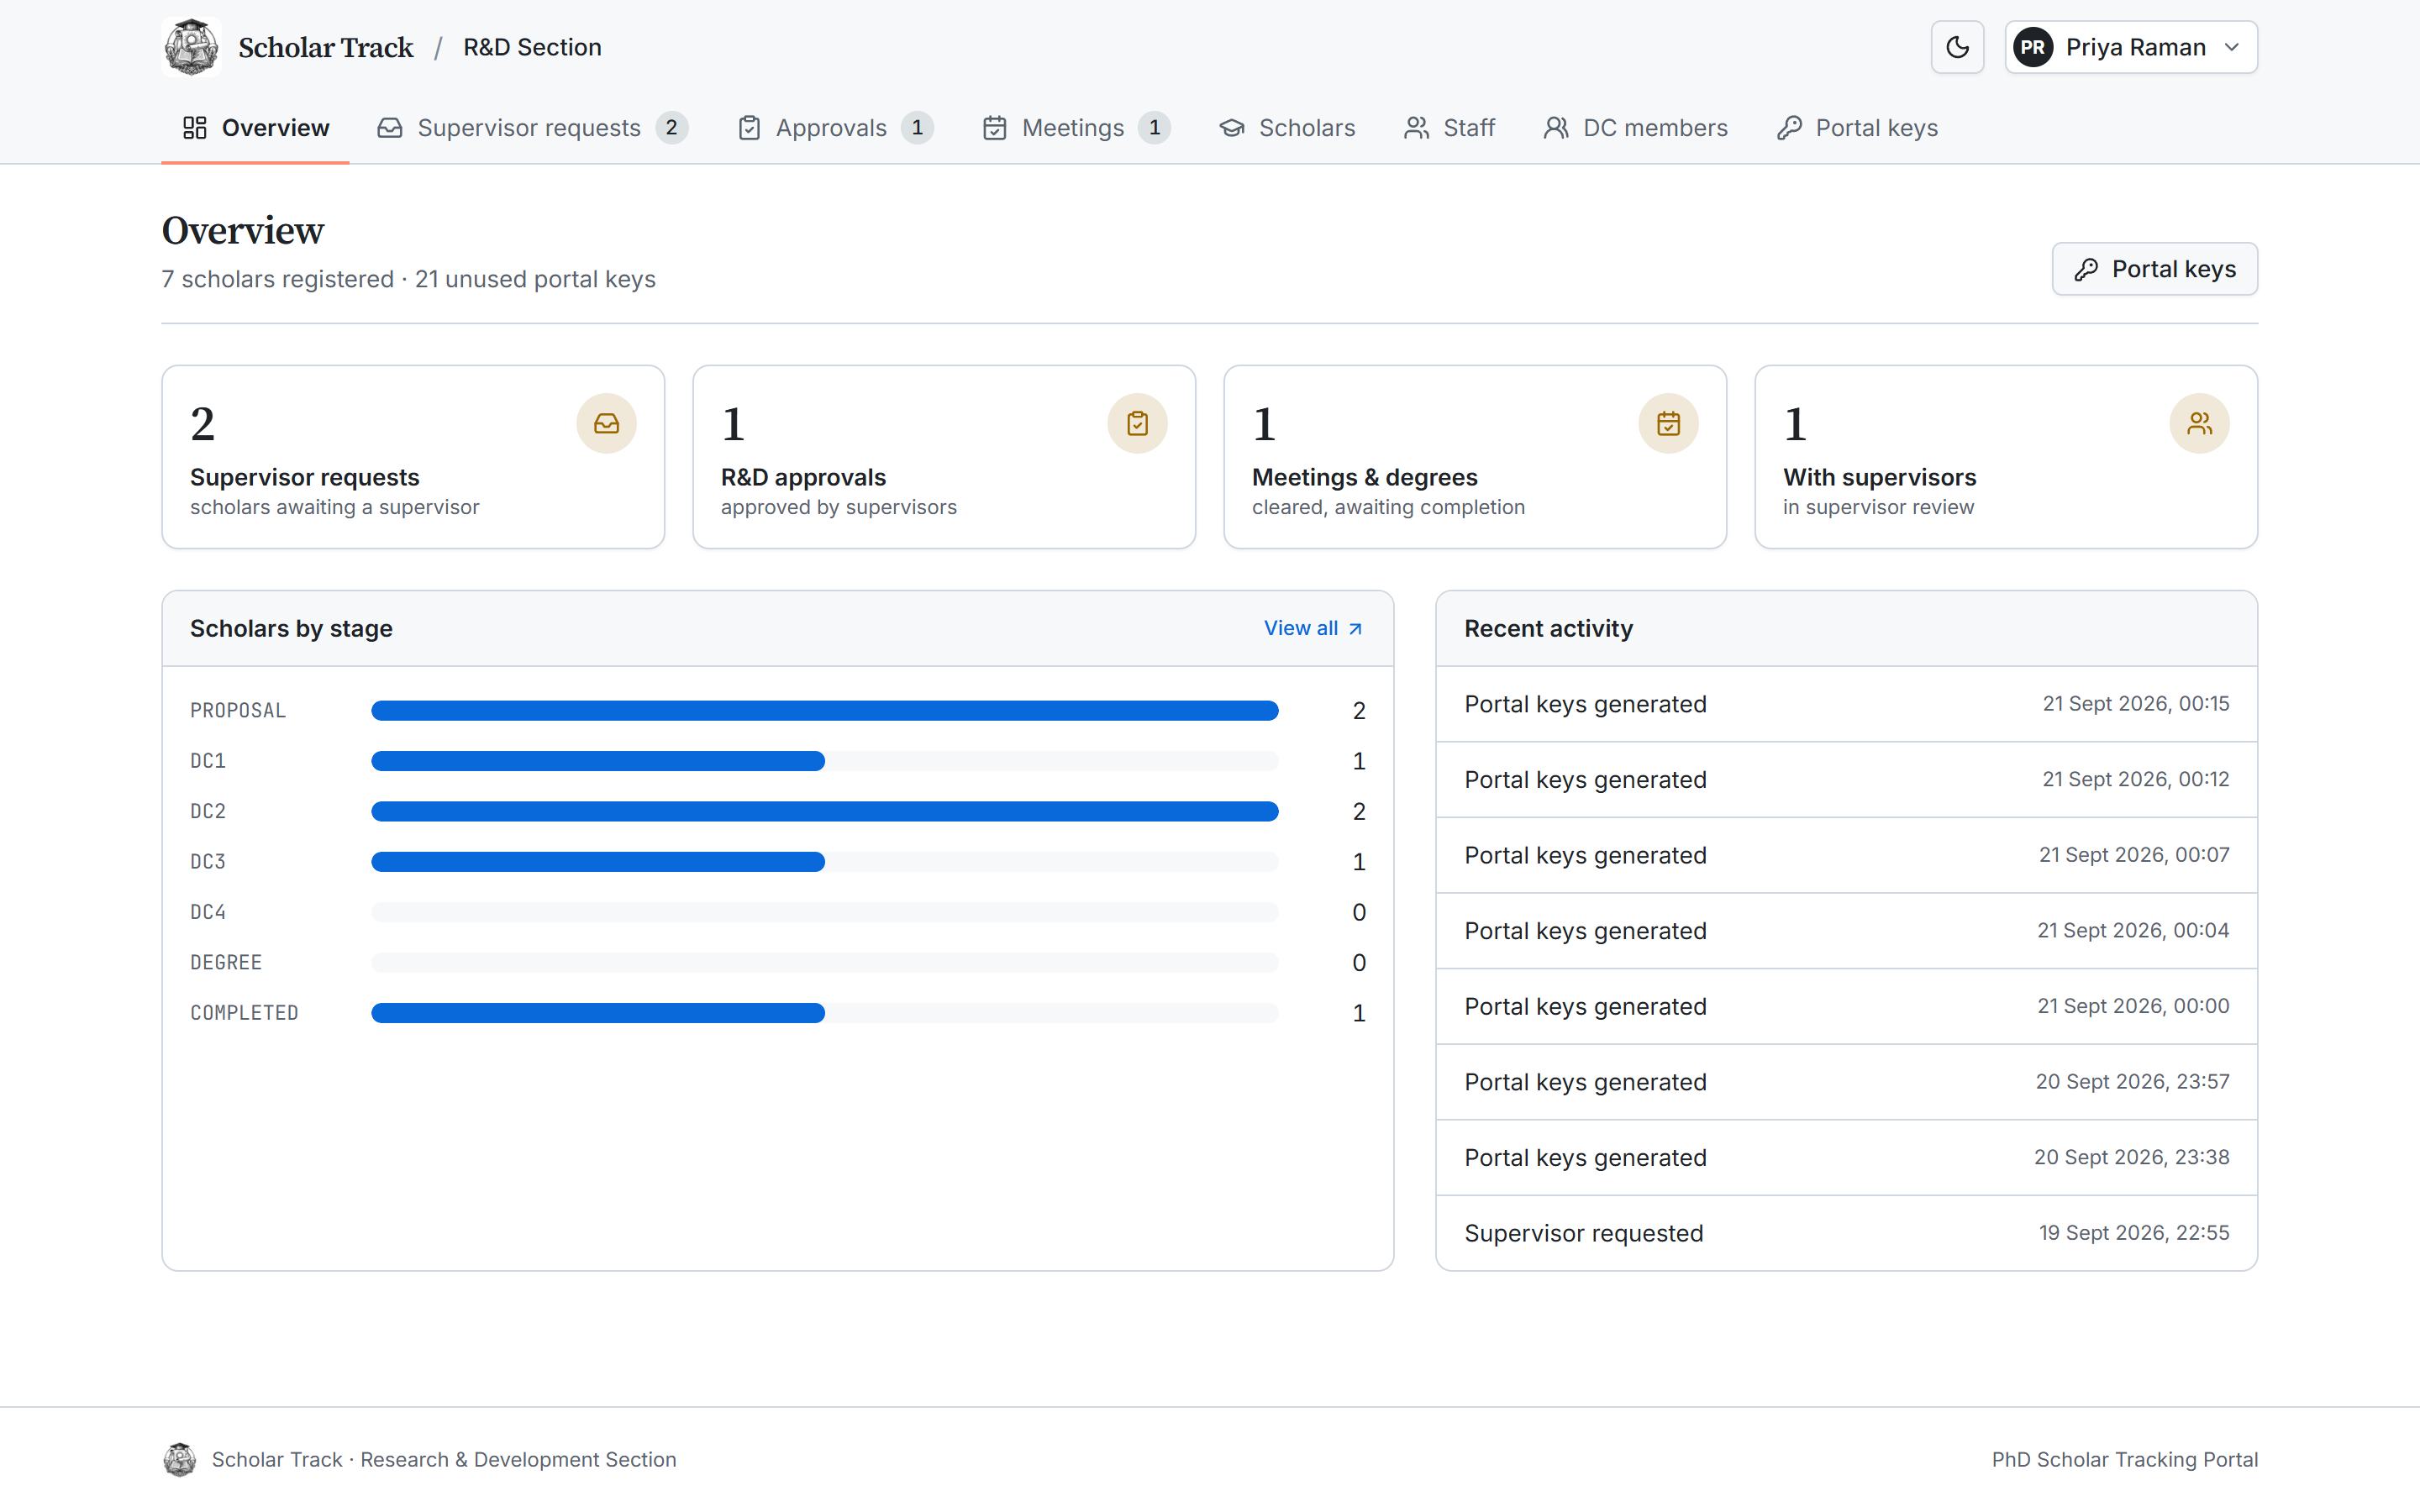
Task: Click the R&D Section breadcrumb
Action: coord(532,47)
